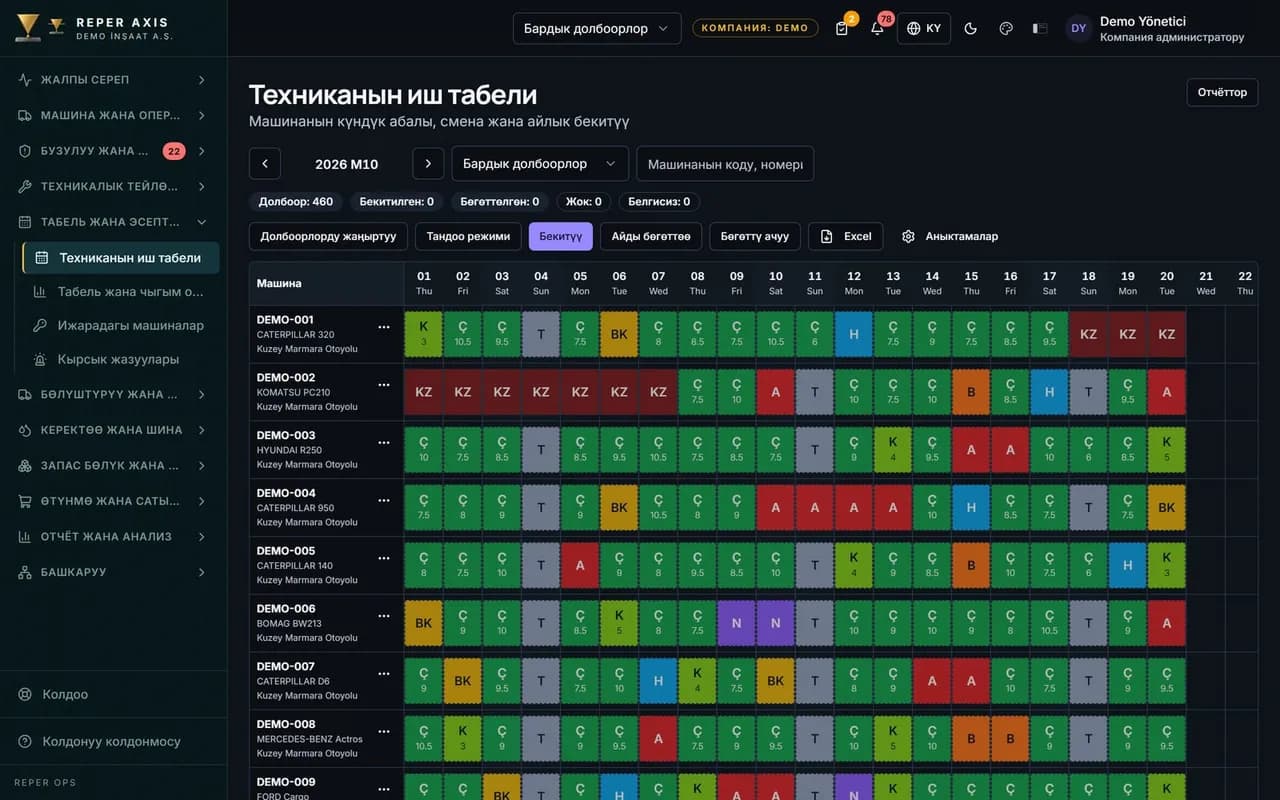This screenshot has height=800, width=1280.
Task: Open Кырсык жазуулары menu item
Action: click(x=121, y=359)
